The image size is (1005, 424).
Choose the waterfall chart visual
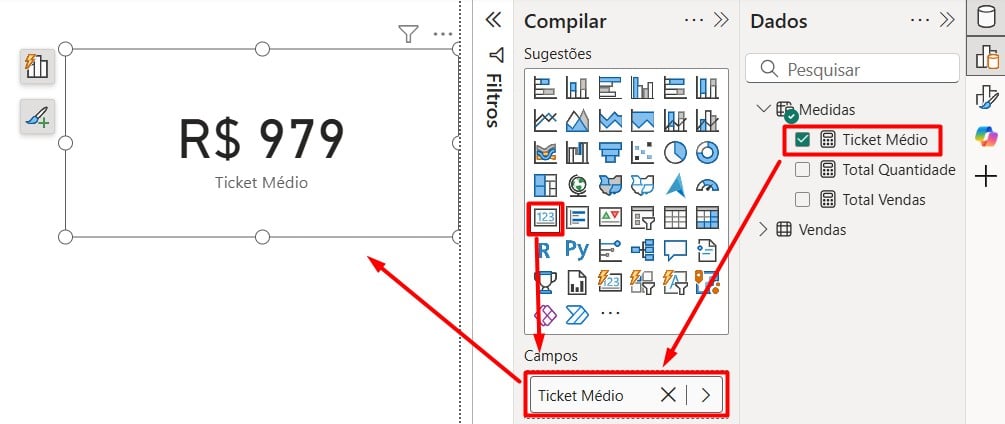point(577,152)
